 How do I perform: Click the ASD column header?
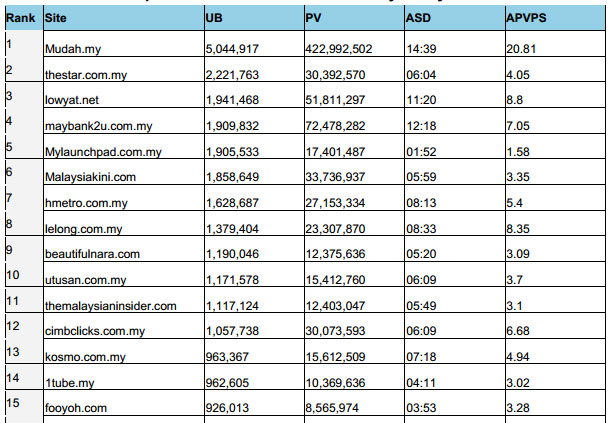[419, 19]
